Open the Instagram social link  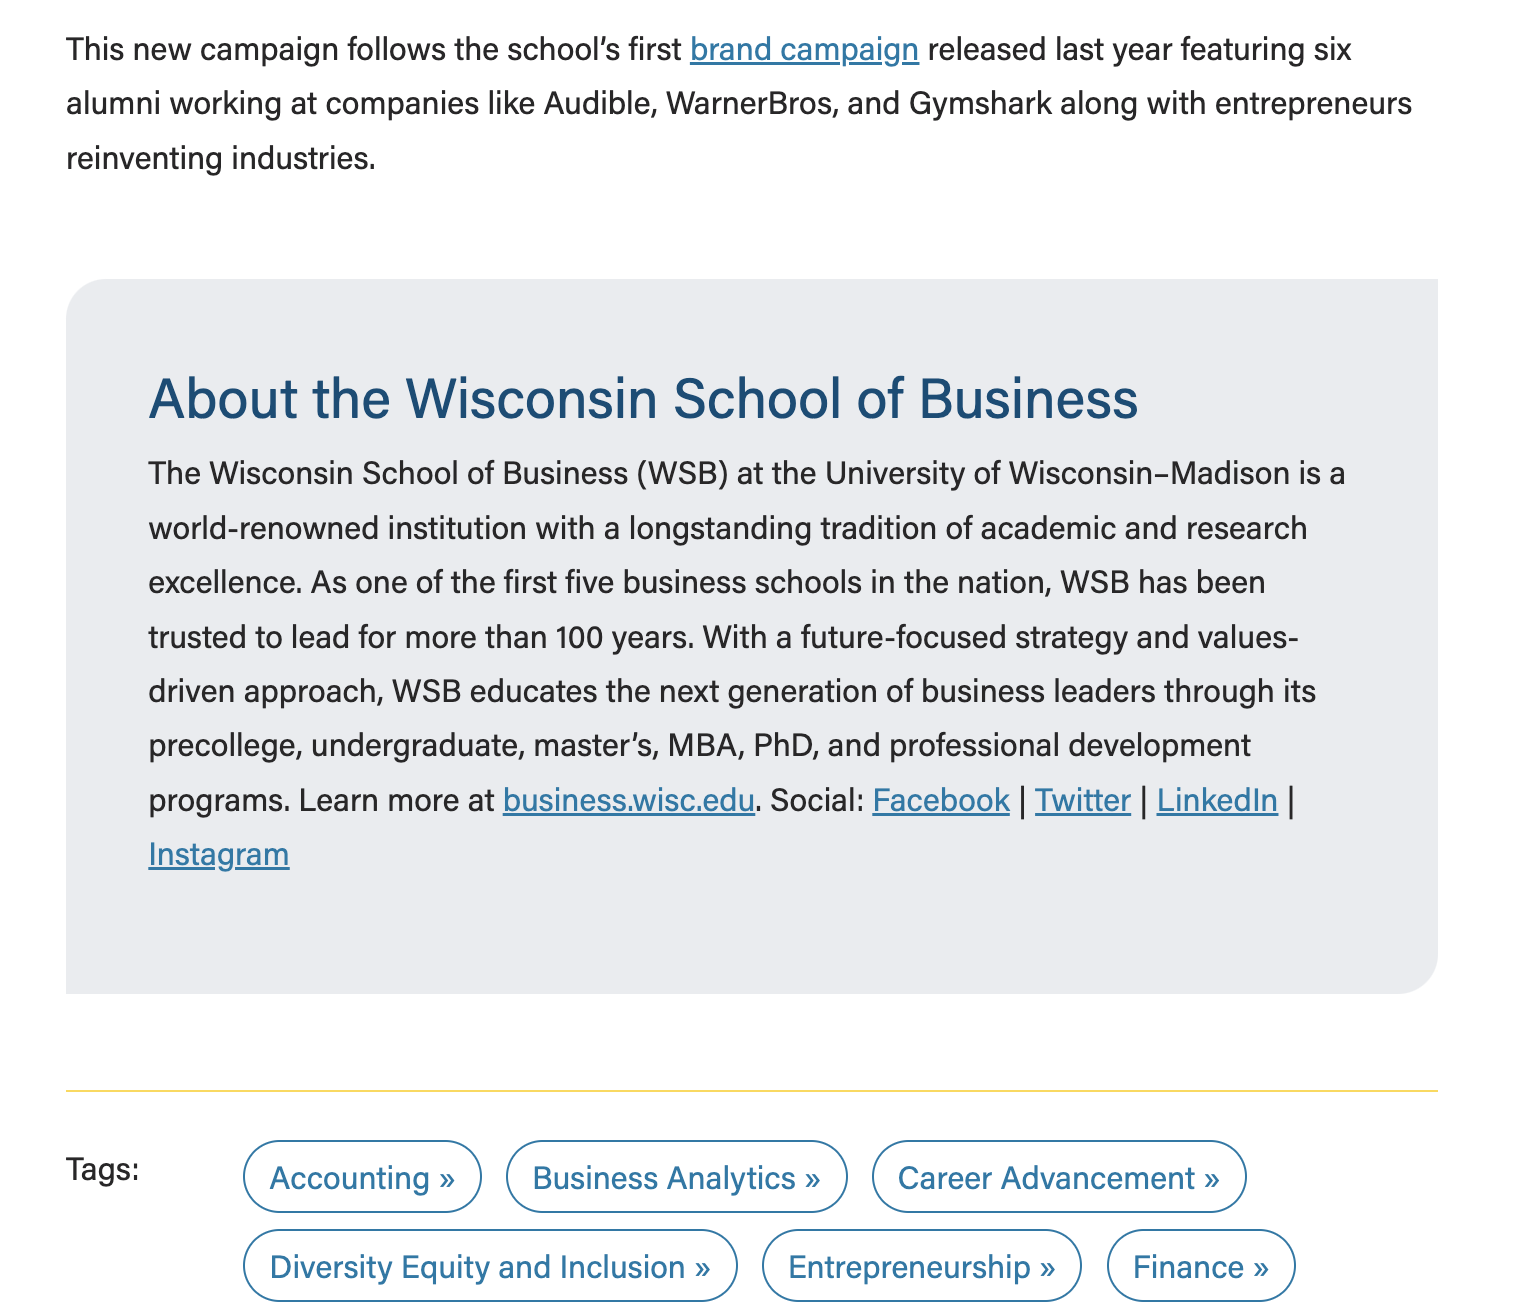coord(219,855)
